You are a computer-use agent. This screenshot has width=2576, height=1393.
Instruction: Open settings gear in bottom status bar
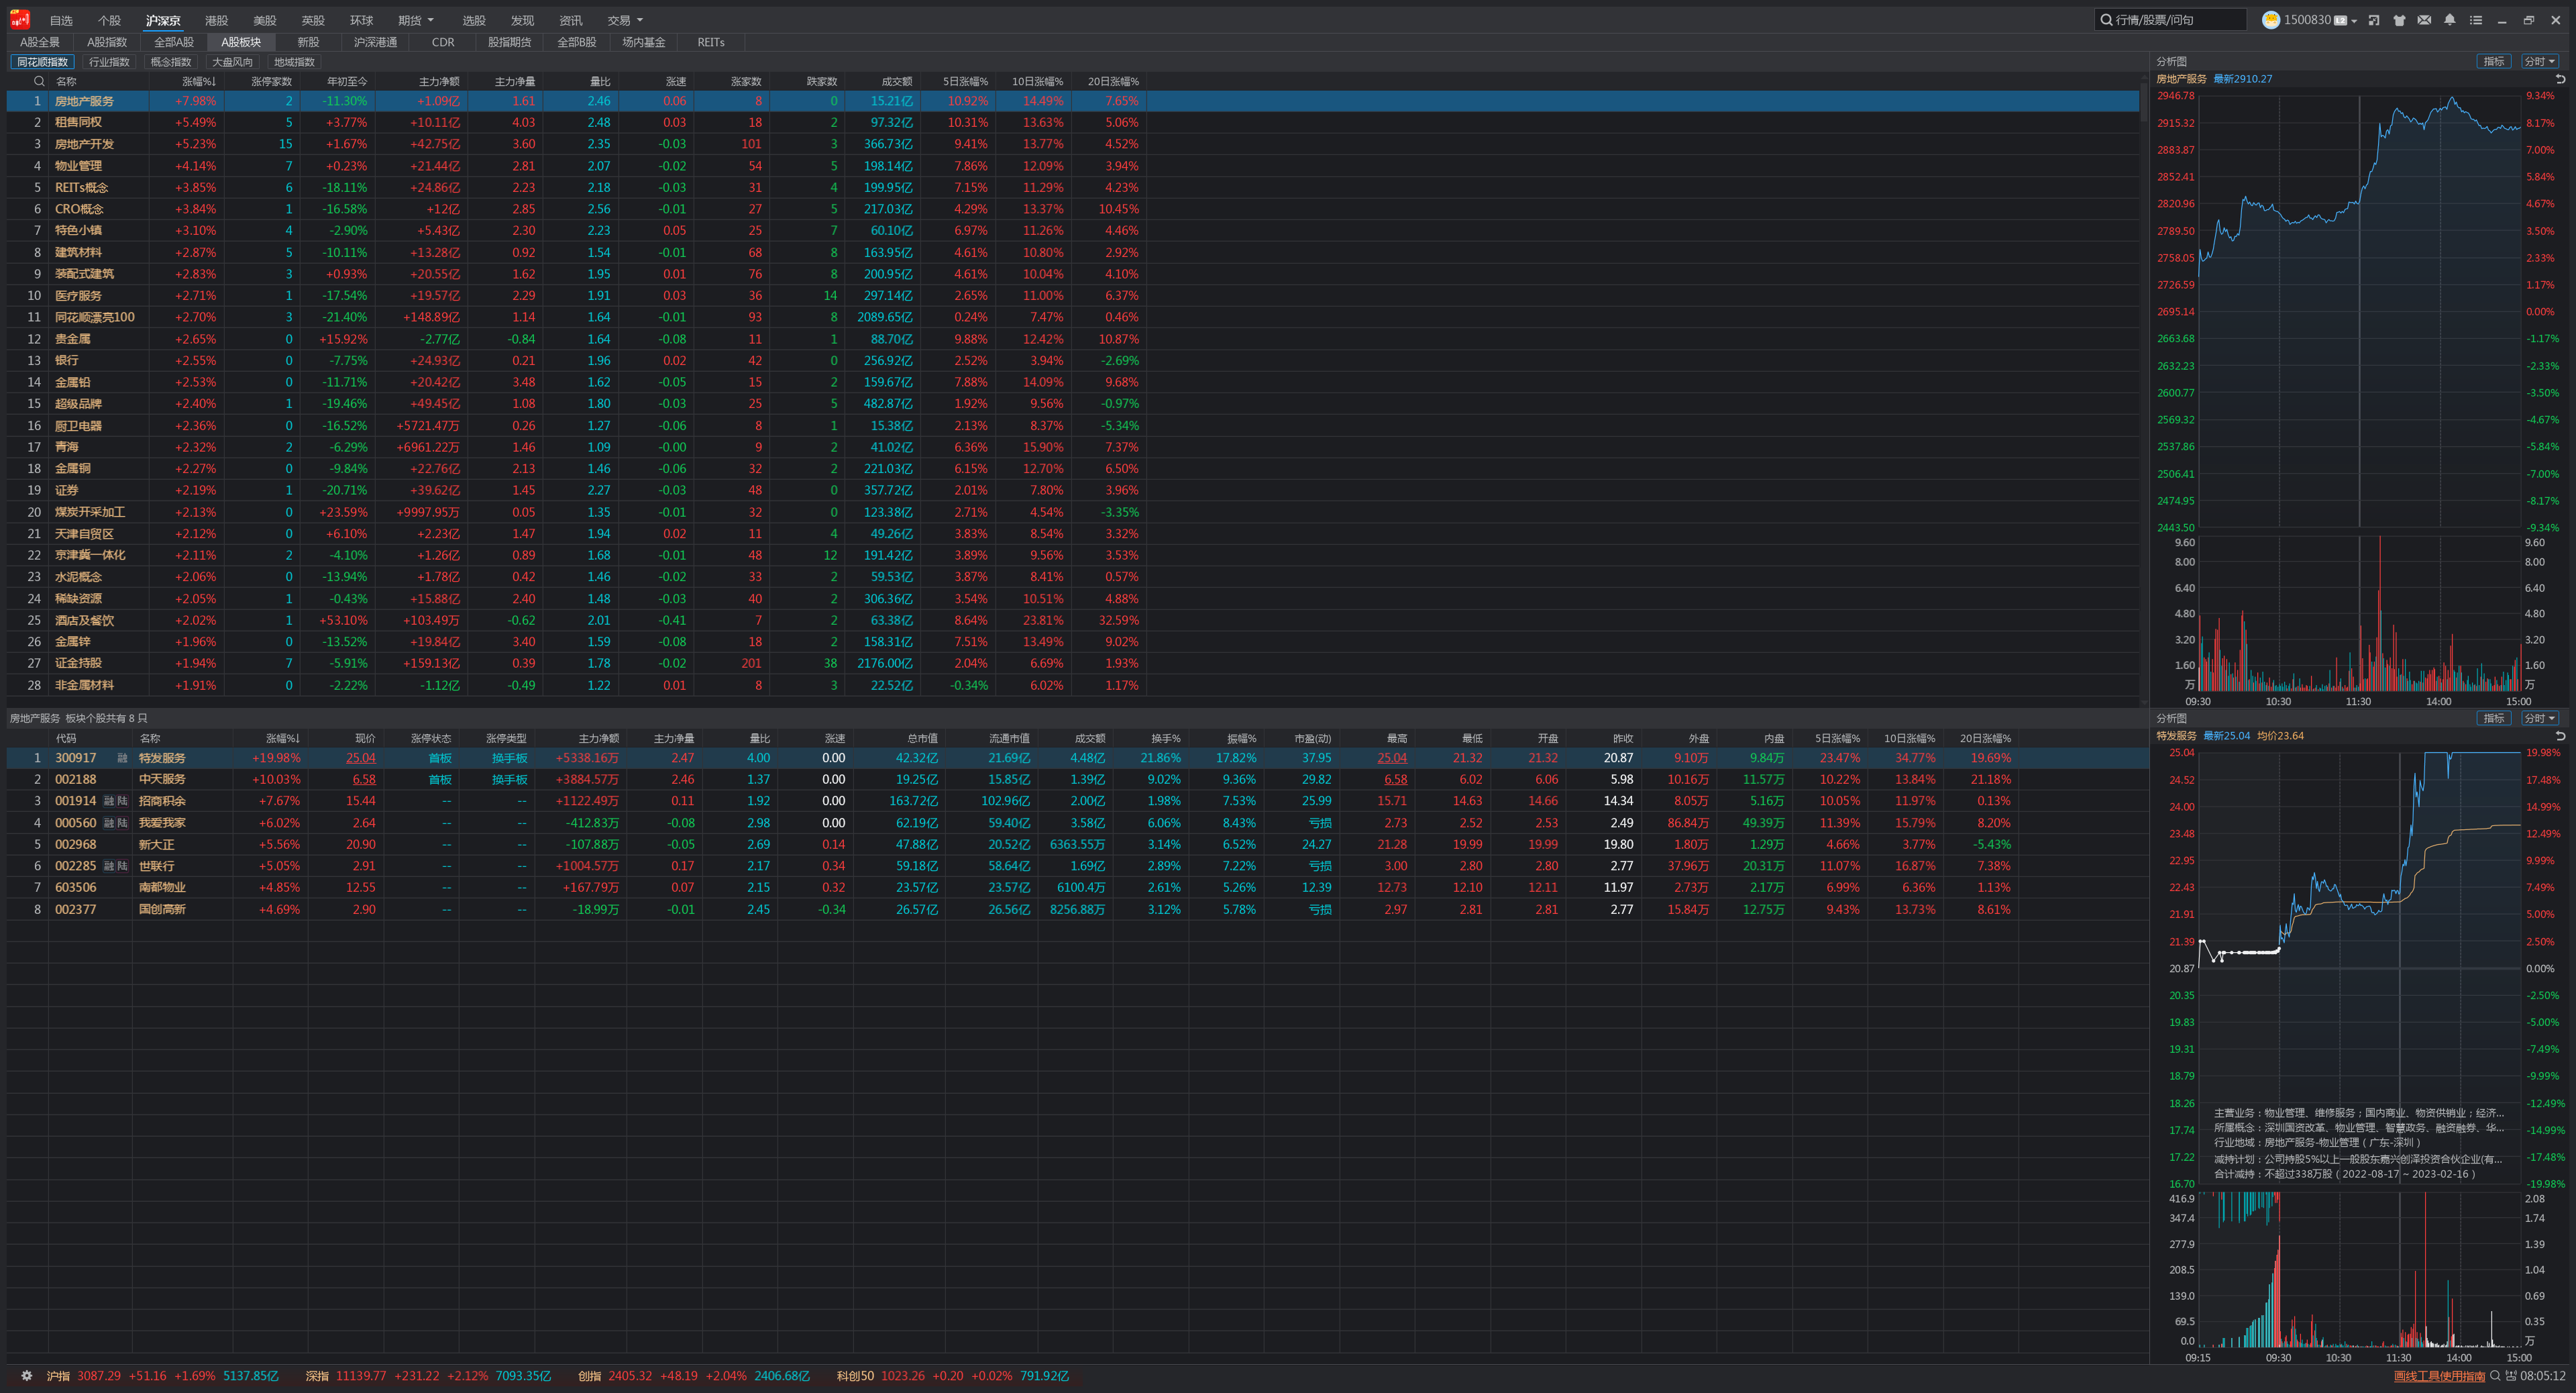27,1376
